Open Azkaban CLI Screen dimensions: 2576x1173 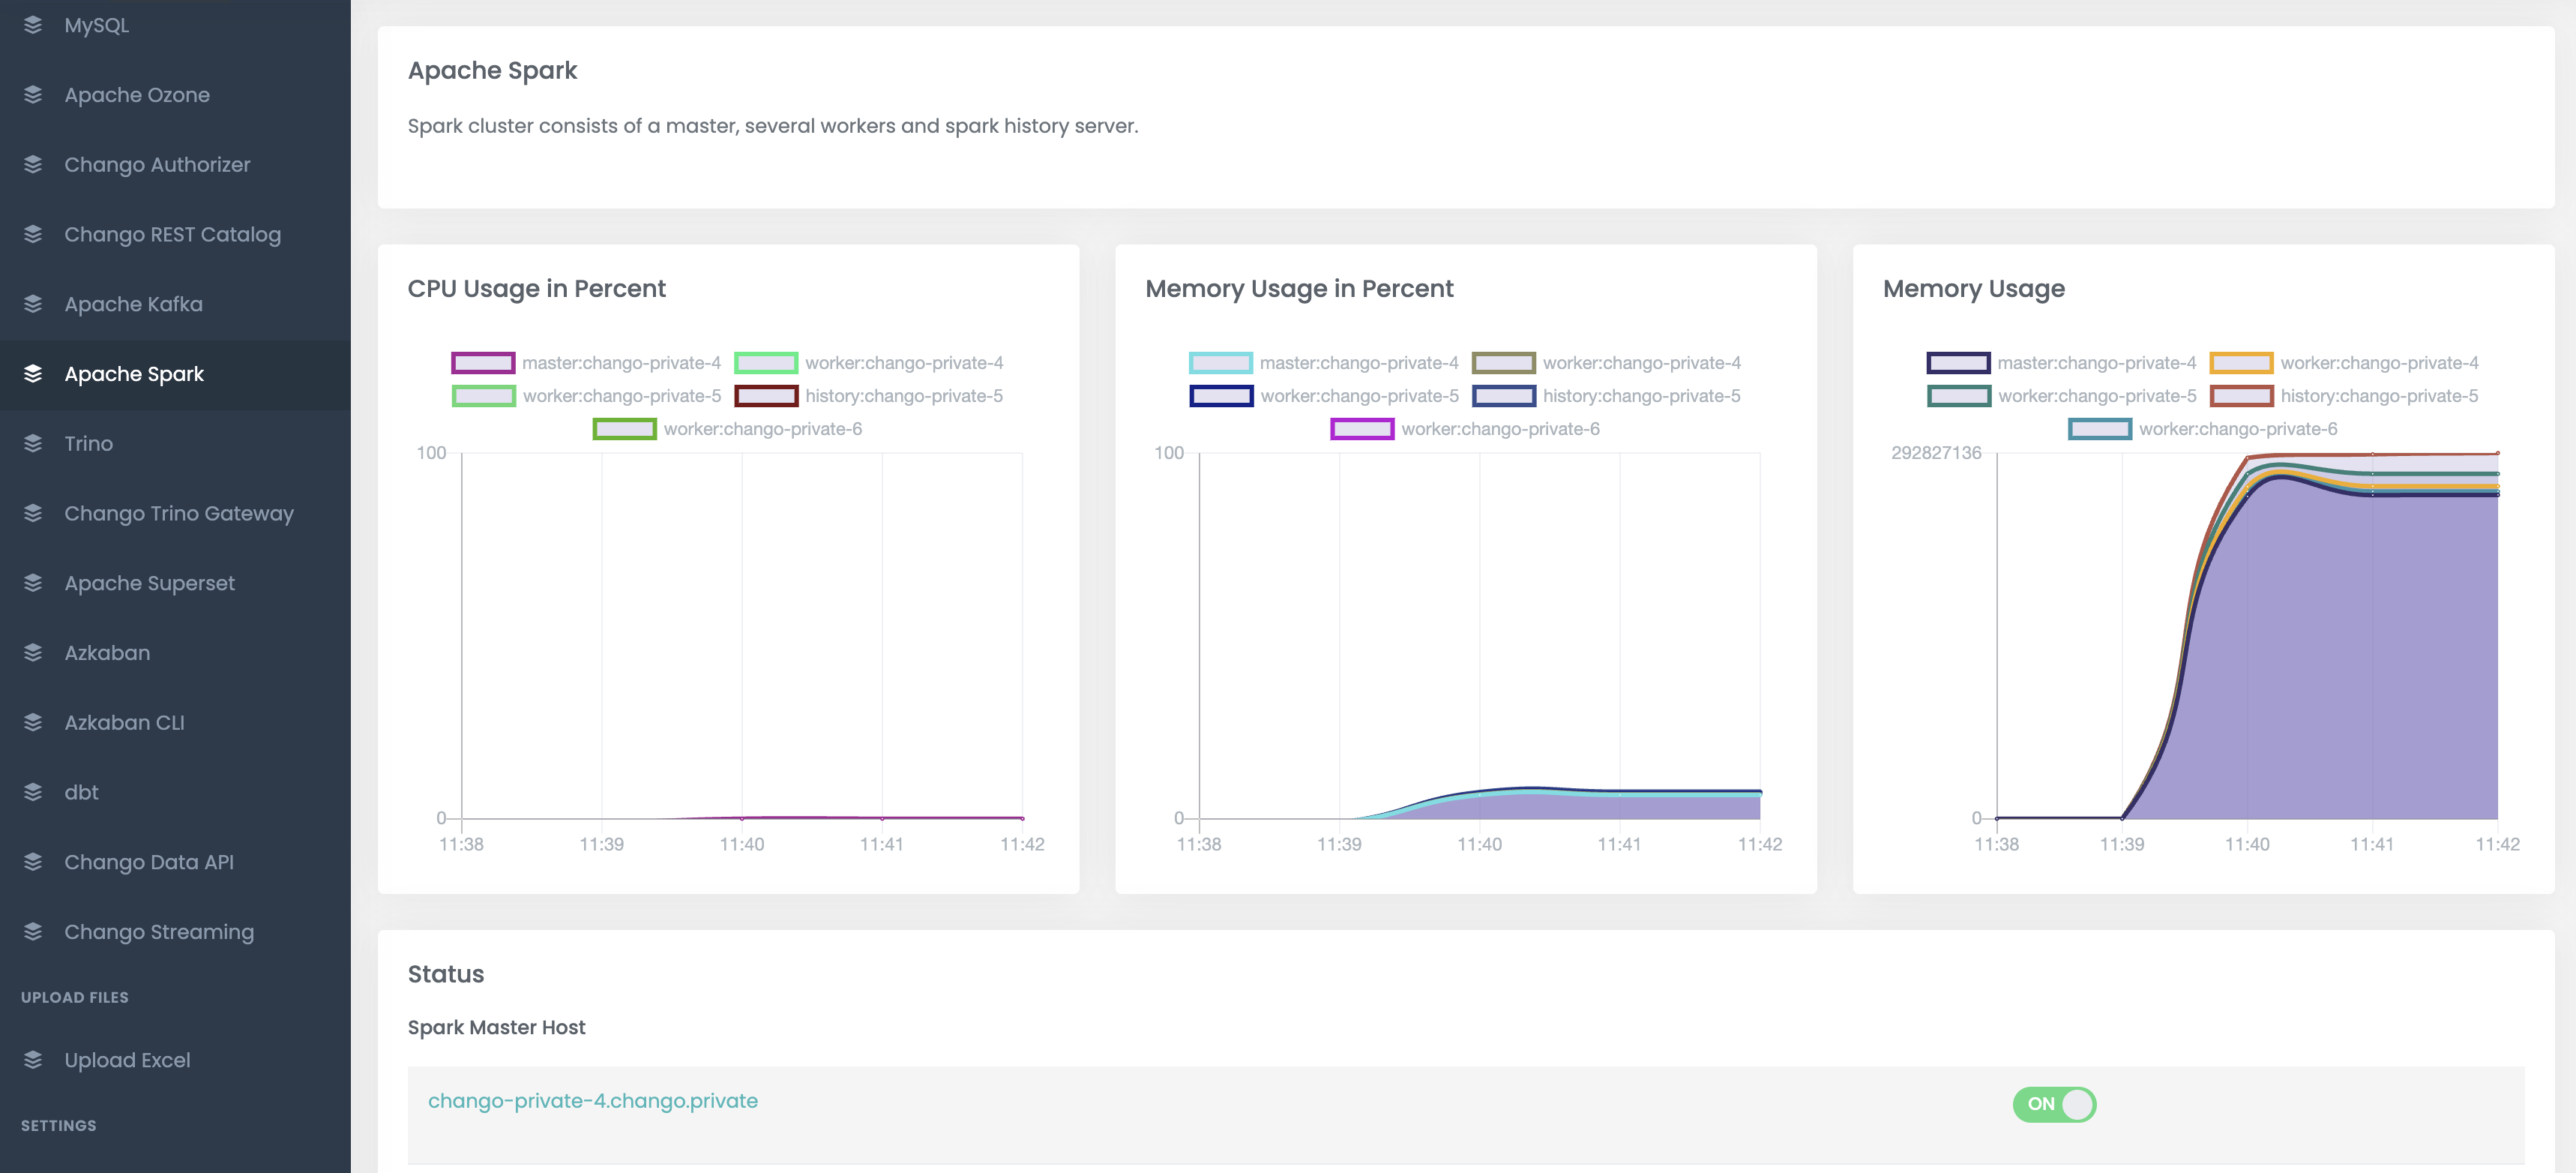(175, 722)
